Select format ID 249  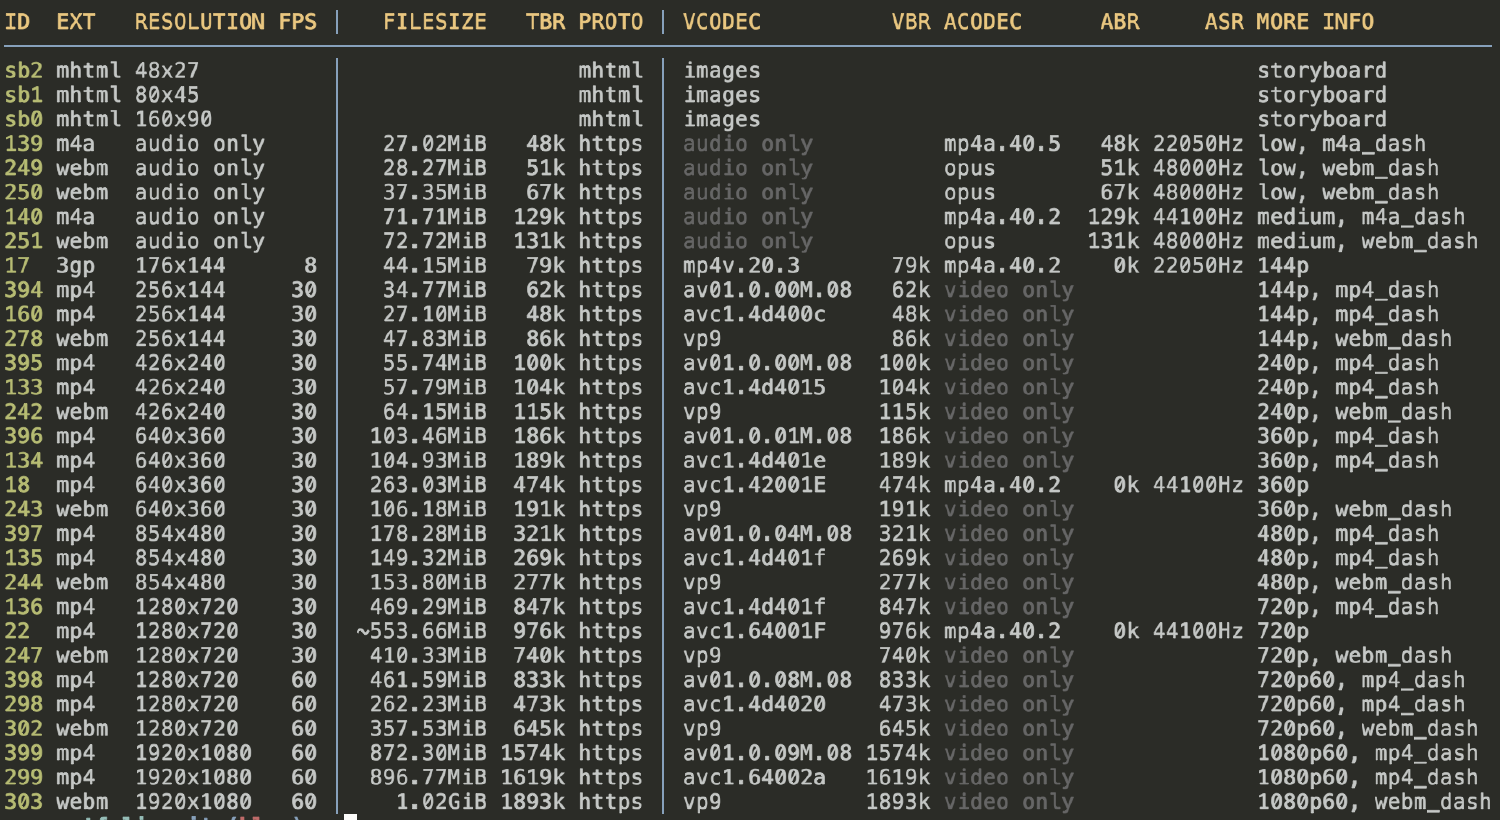pyautogui.click(x=24, y=168)
